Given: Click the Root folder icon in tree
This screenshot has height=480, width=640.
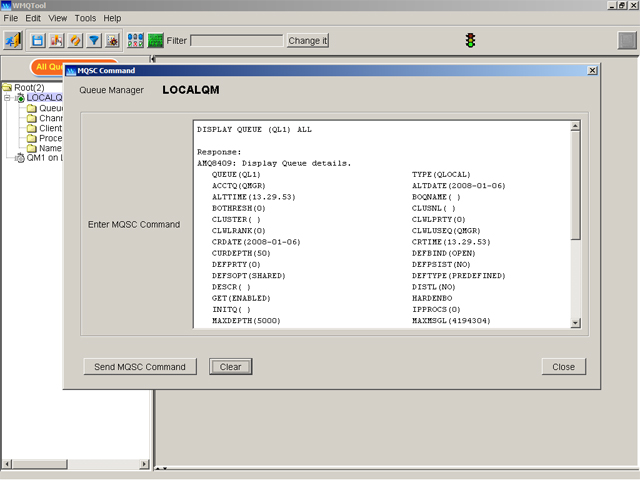Looking at the screenshot, I should pyautogui.click(x=7, y=87).
